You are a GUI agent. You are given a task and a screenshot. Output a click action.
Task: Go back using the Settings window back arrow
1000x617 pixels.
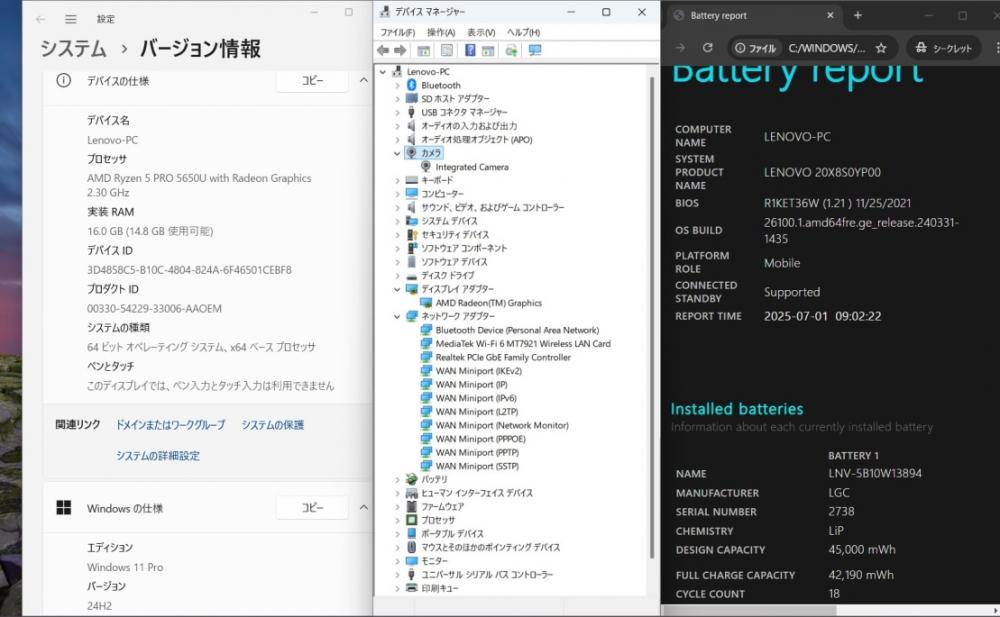41,19
